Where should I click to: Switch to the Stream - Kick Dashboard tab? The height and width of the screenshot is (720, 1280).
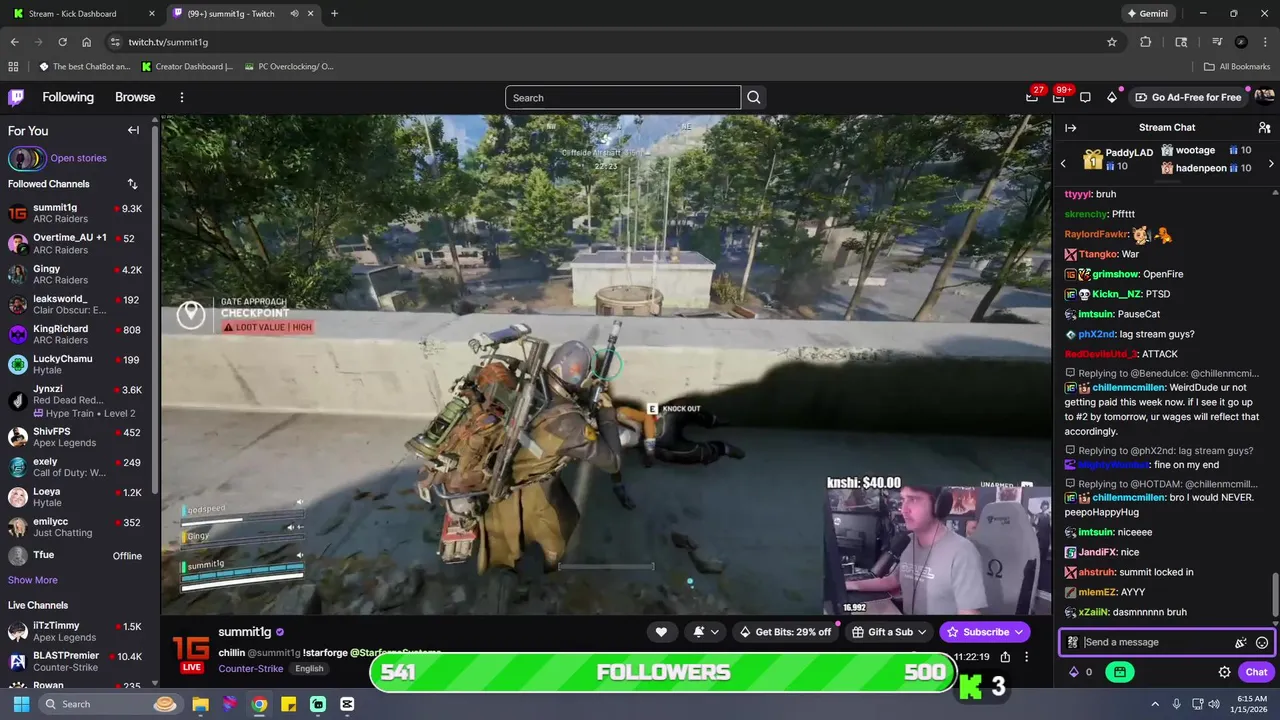tap(83, 14)
